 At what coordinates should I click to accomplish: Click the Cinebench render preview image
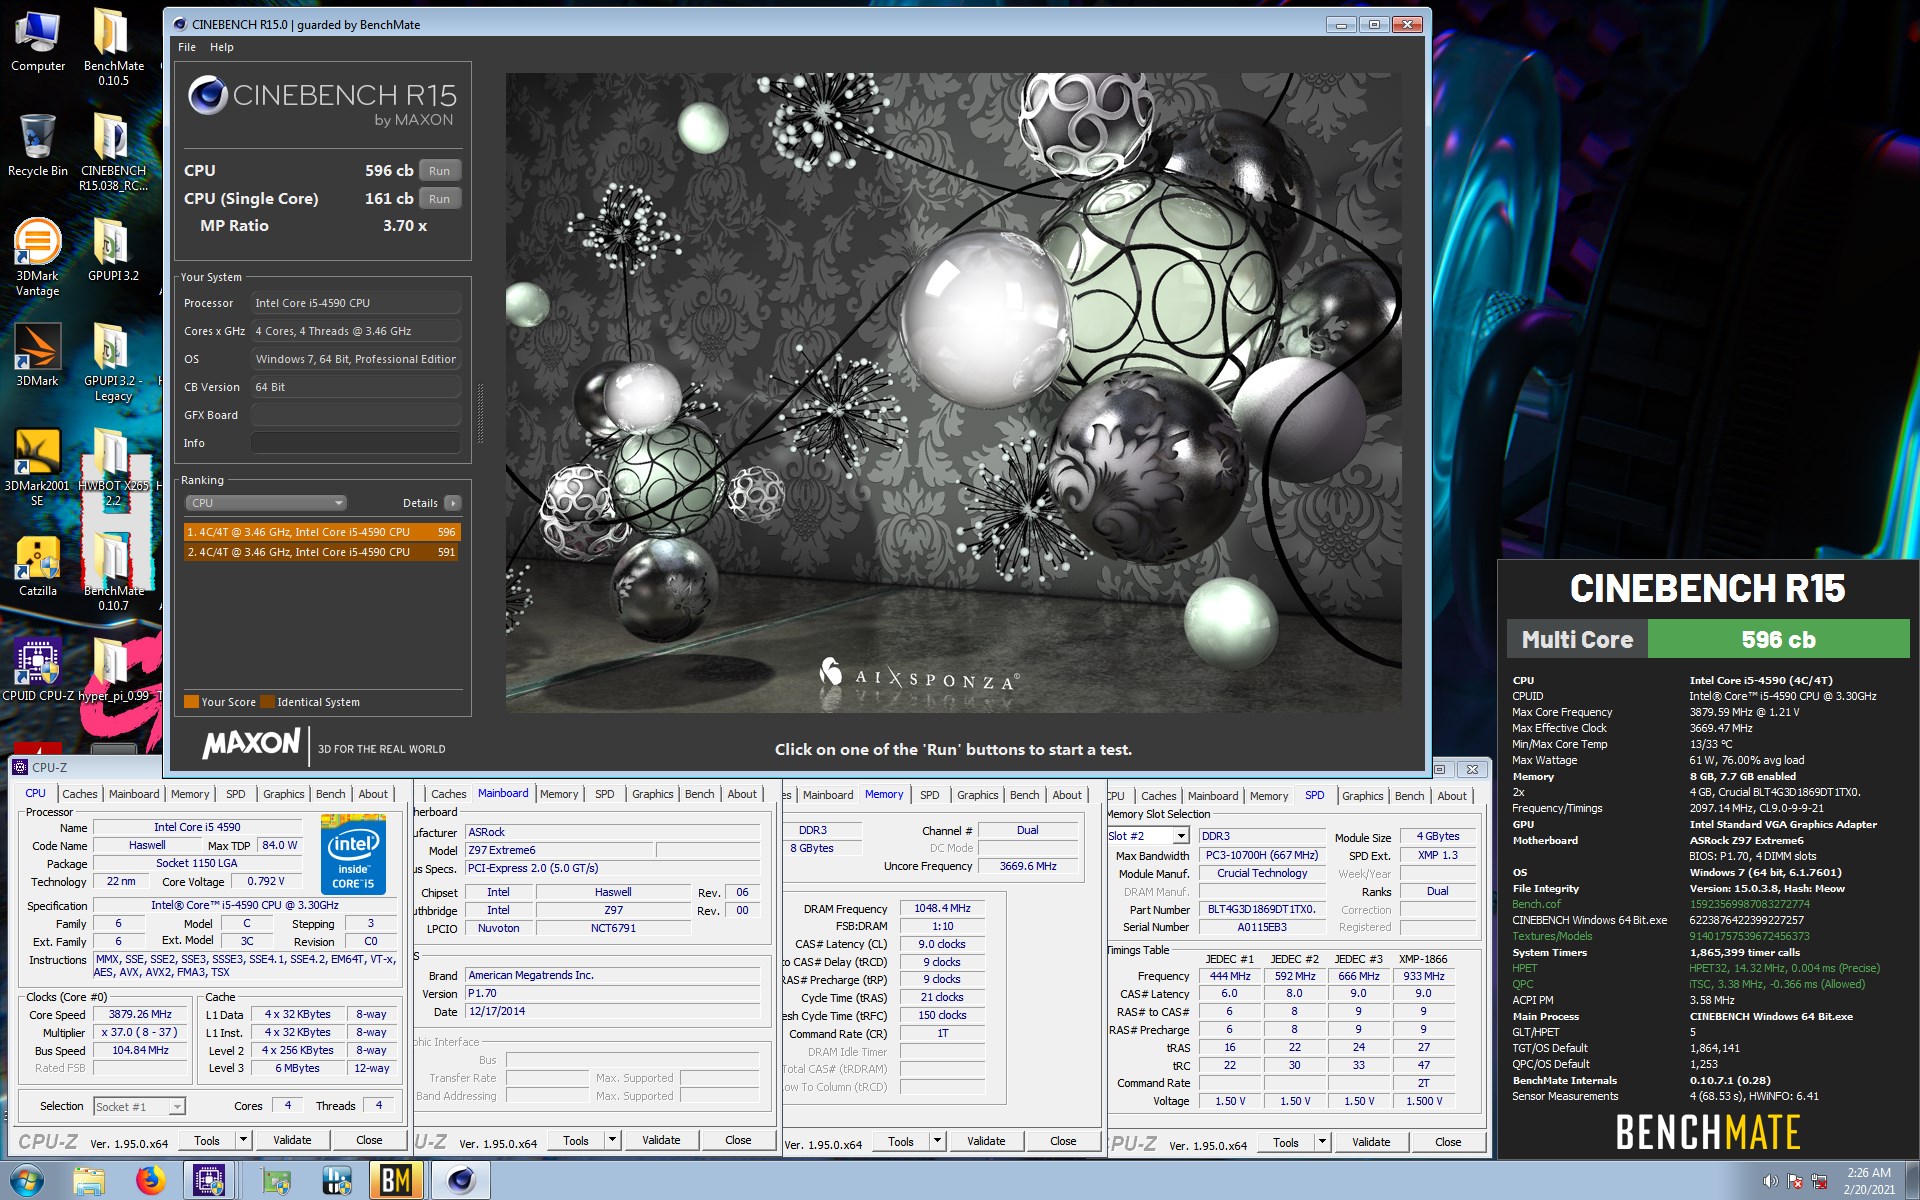tap(953, 392)
